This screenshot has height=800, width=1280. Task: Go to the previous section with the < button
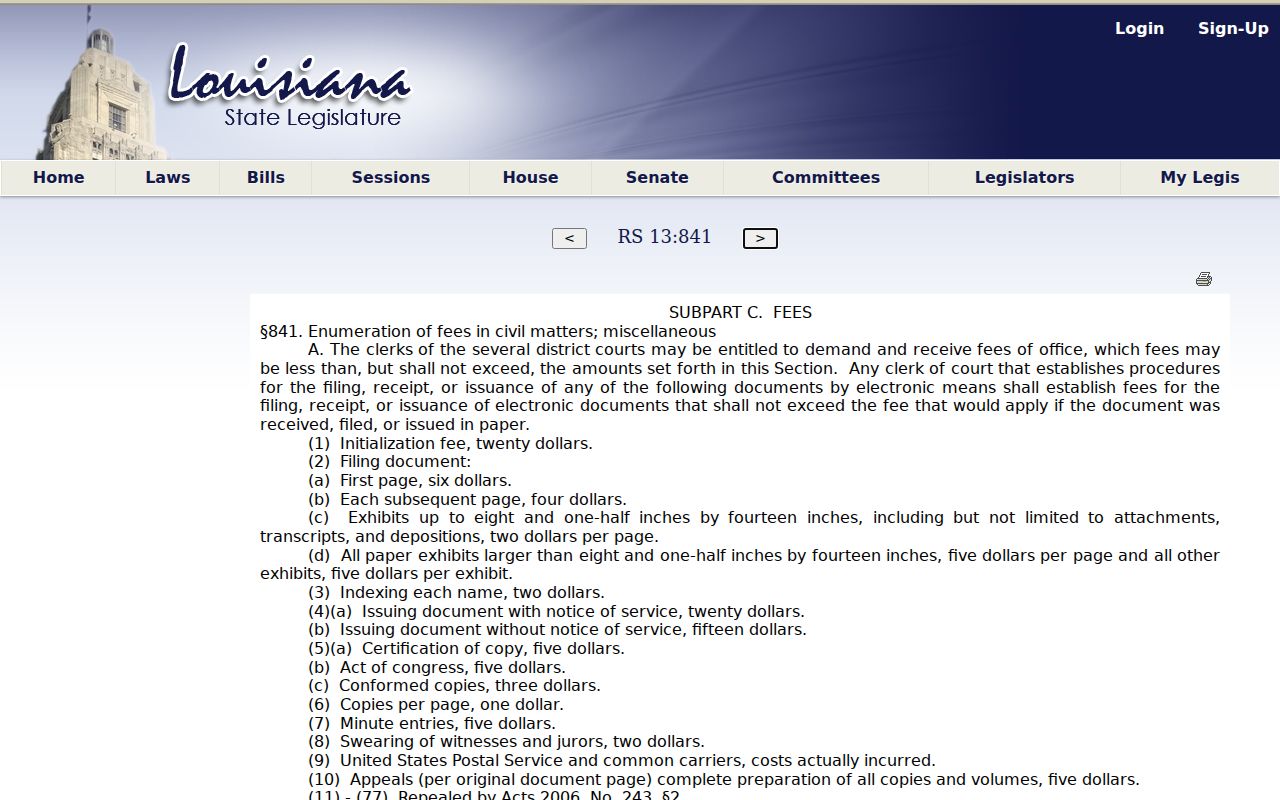coord(569,238)
